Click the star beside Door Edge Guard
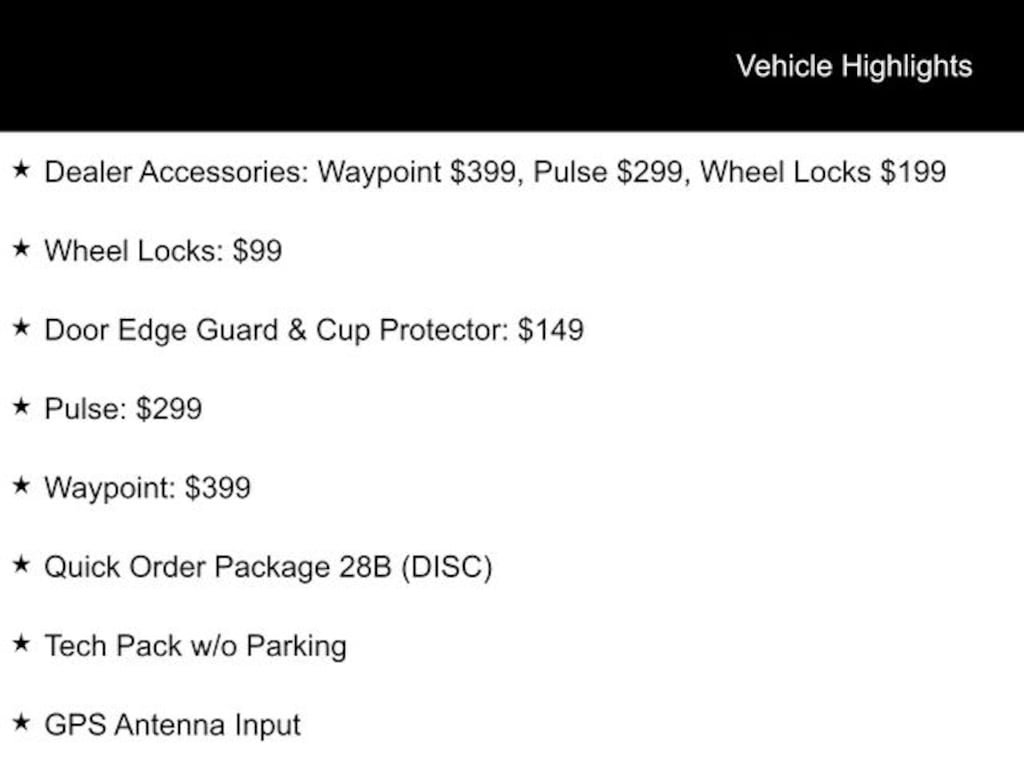Viewport: 1024px width, 768px height. 21,327
